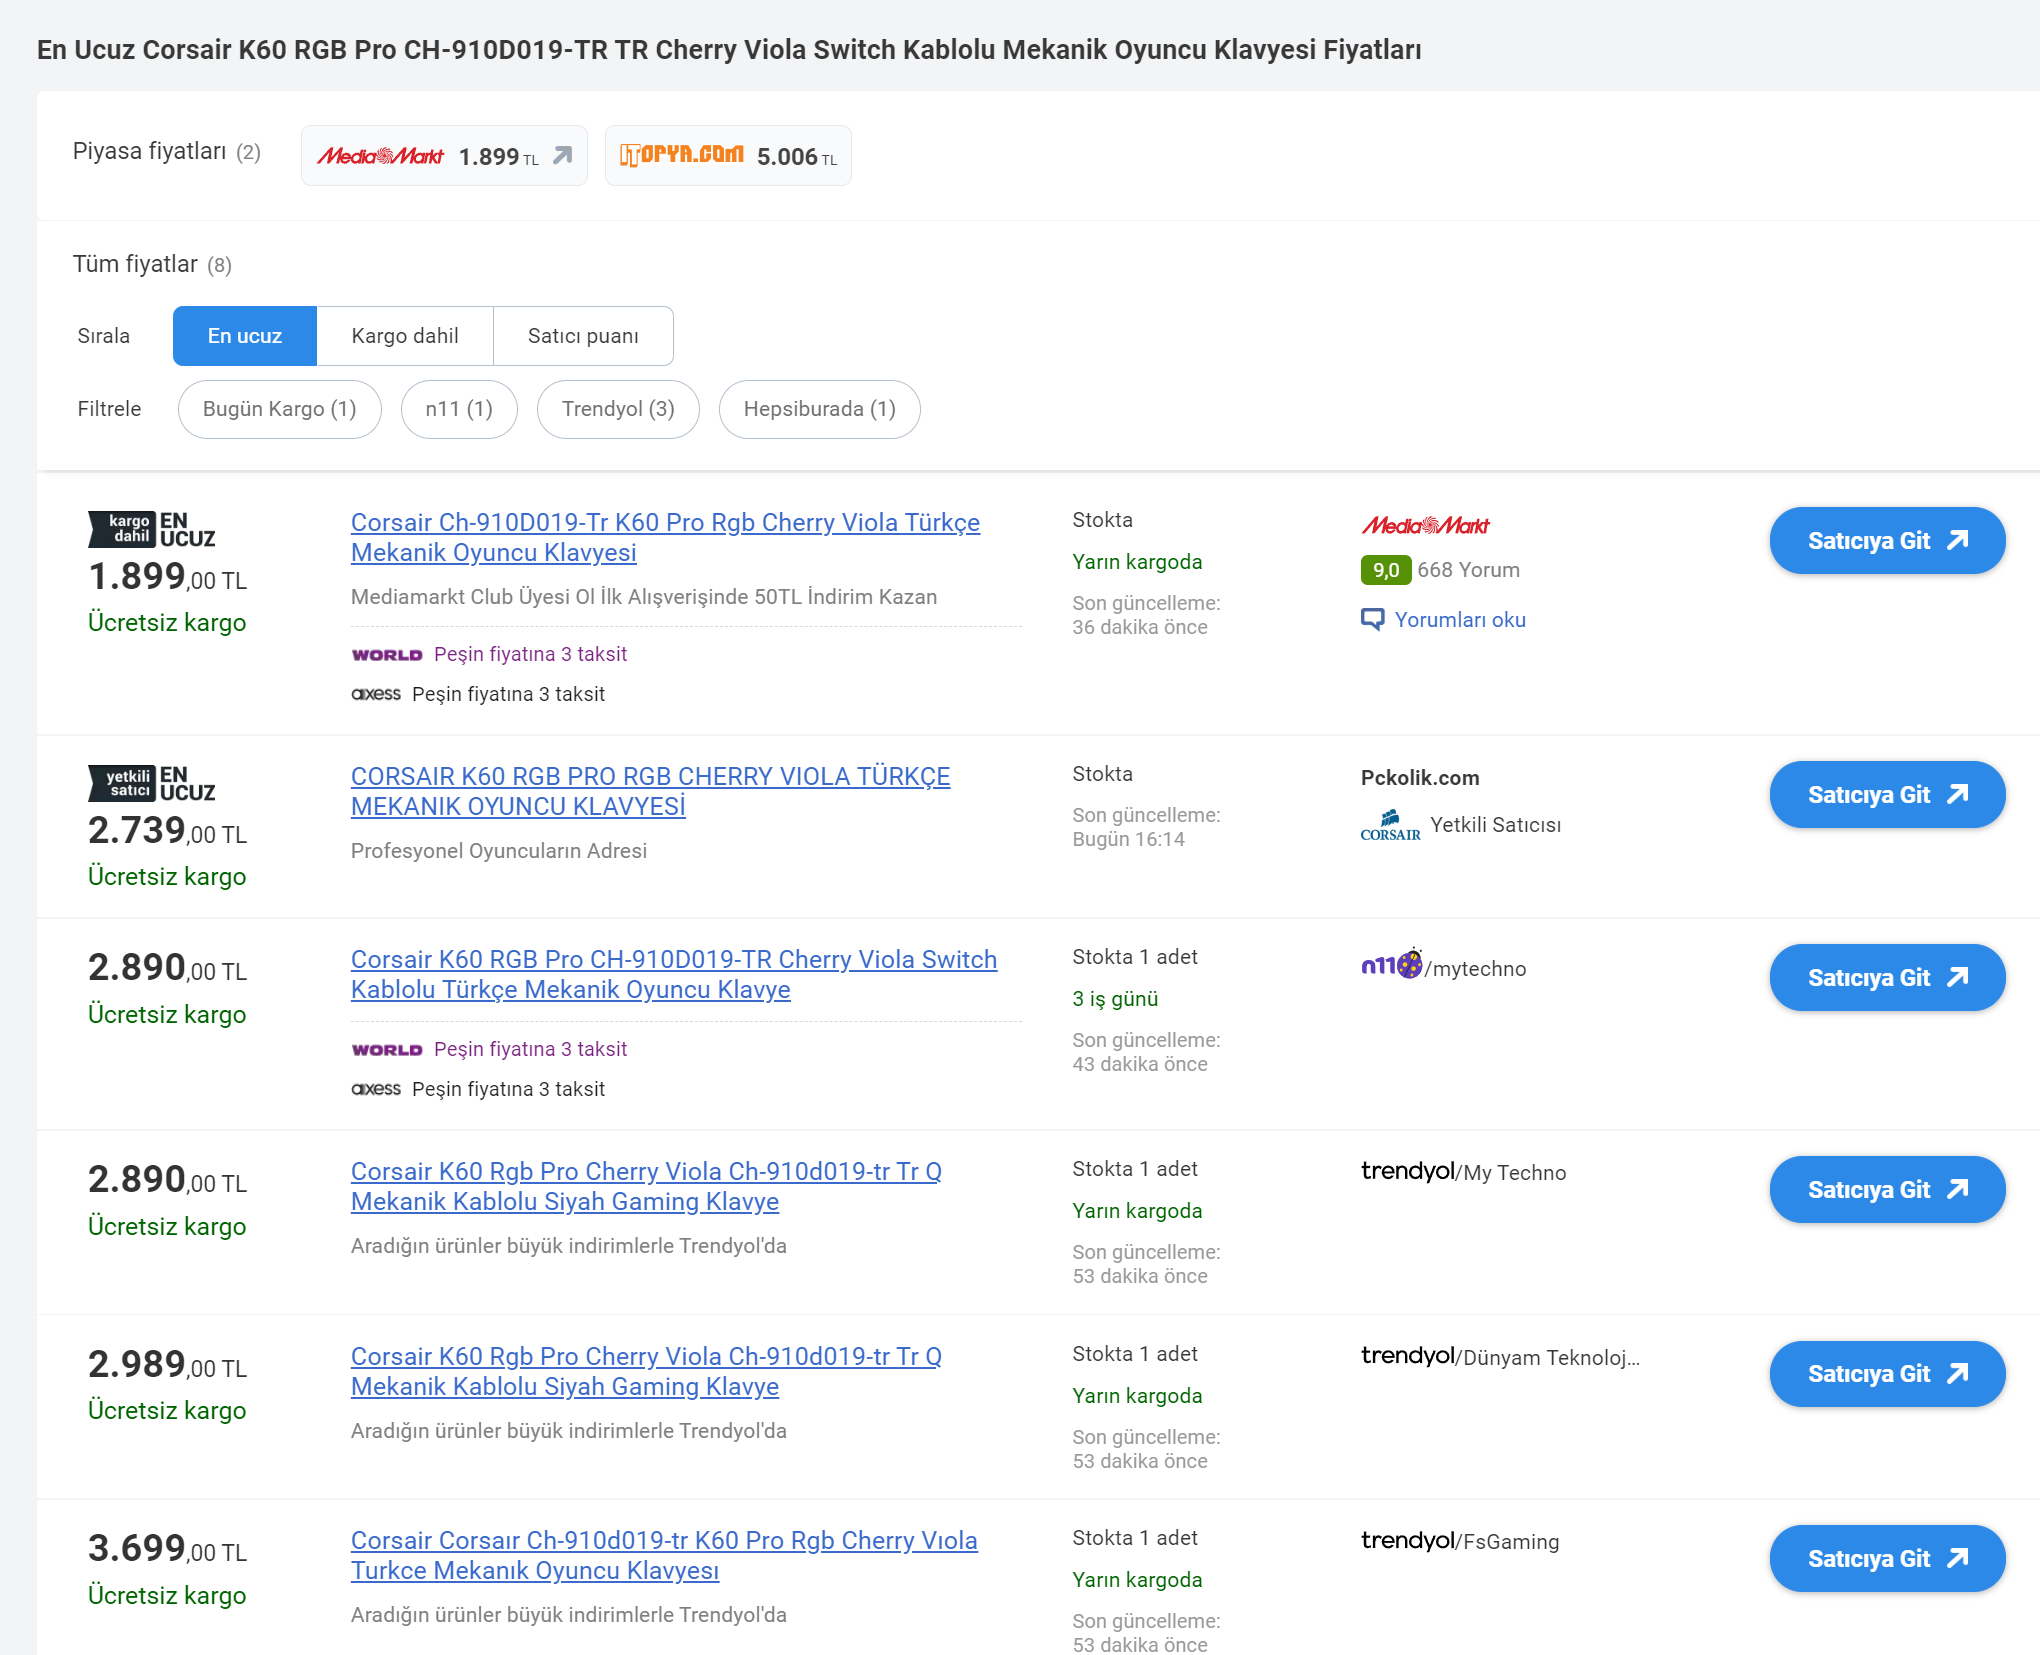This screenshot has width=2040, height=1655.
Task: Toggle the n11 (1) filter chip
Action: tap(459, 409)
